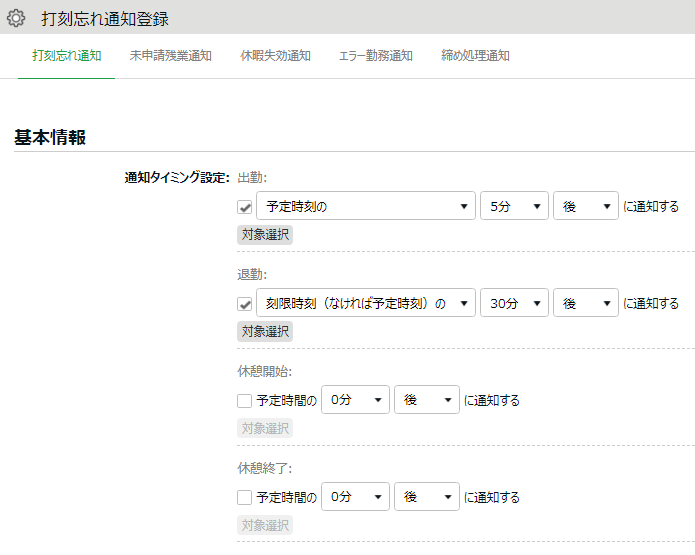Click 対象選択 button under 出勤
This screenshot has width=695, height=555.
[x=265, y=234]
